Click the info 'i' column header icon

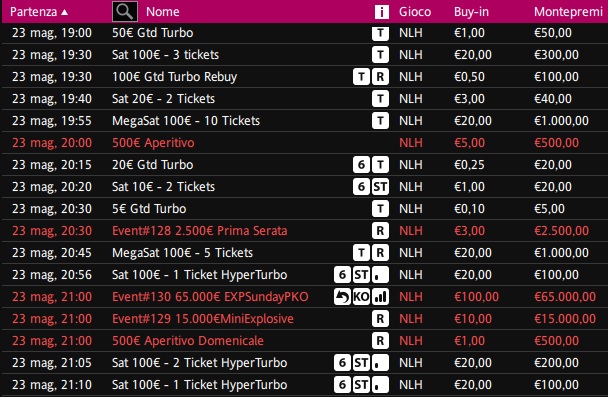point(382,12)
